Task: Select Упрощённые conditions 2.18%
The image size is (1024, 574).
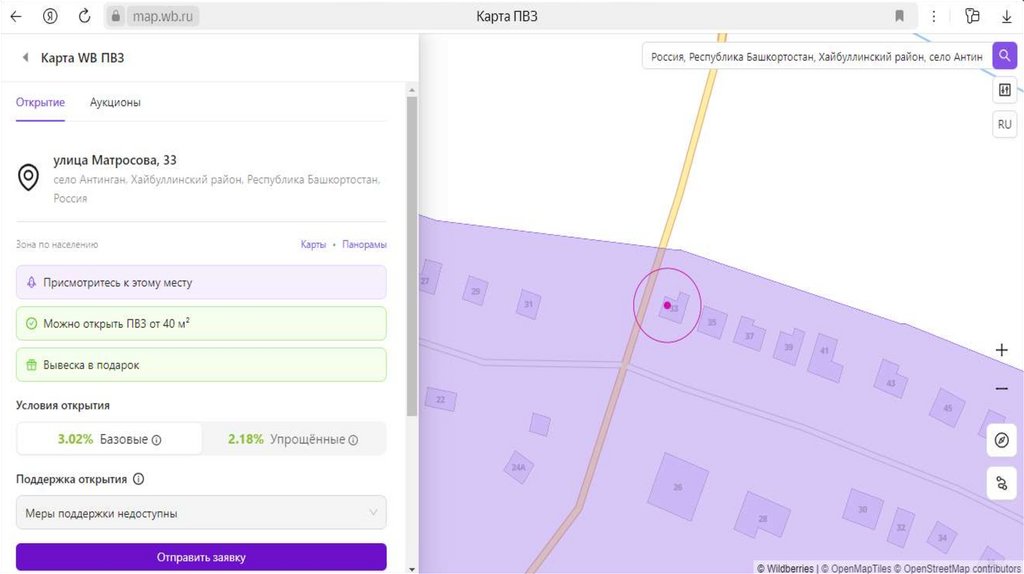Action: (x=293, y=439)
